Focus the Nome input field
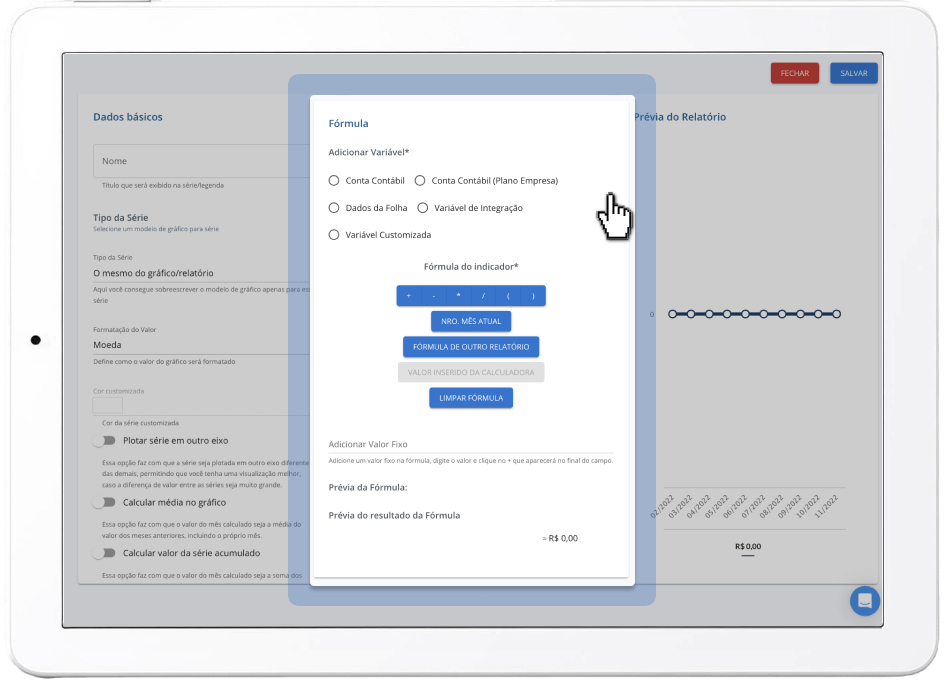 tap(201, 161)
